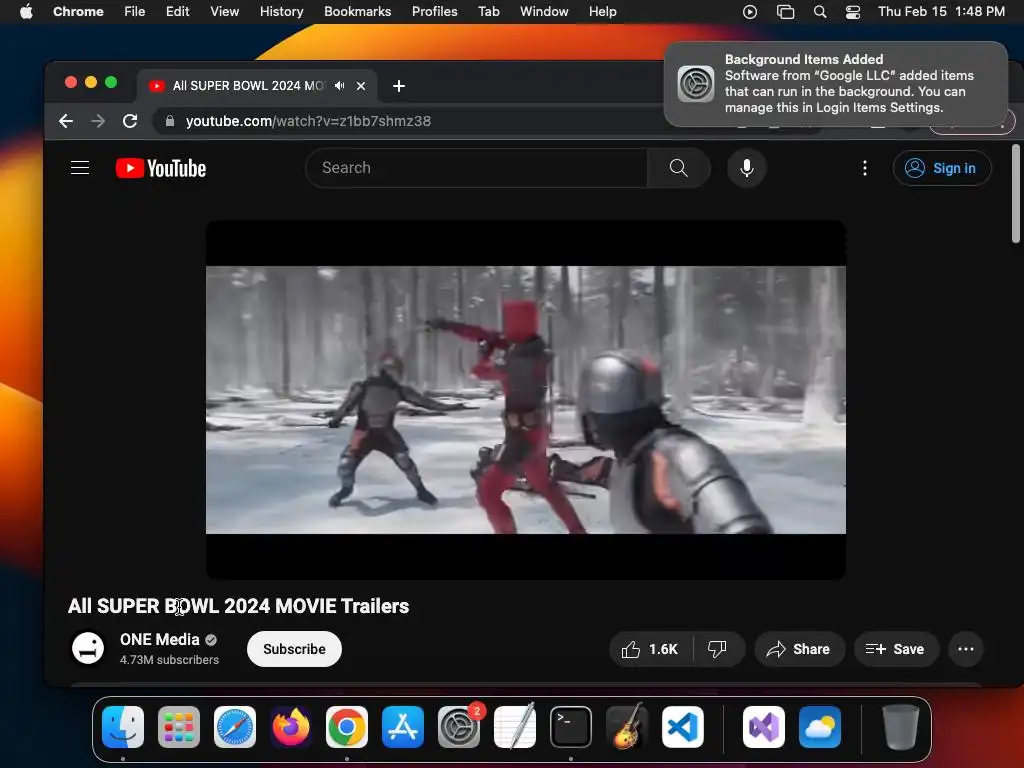Open System Settings from the Dock
The width and height of the screenshot is (1024, 768).
(459, 727)
